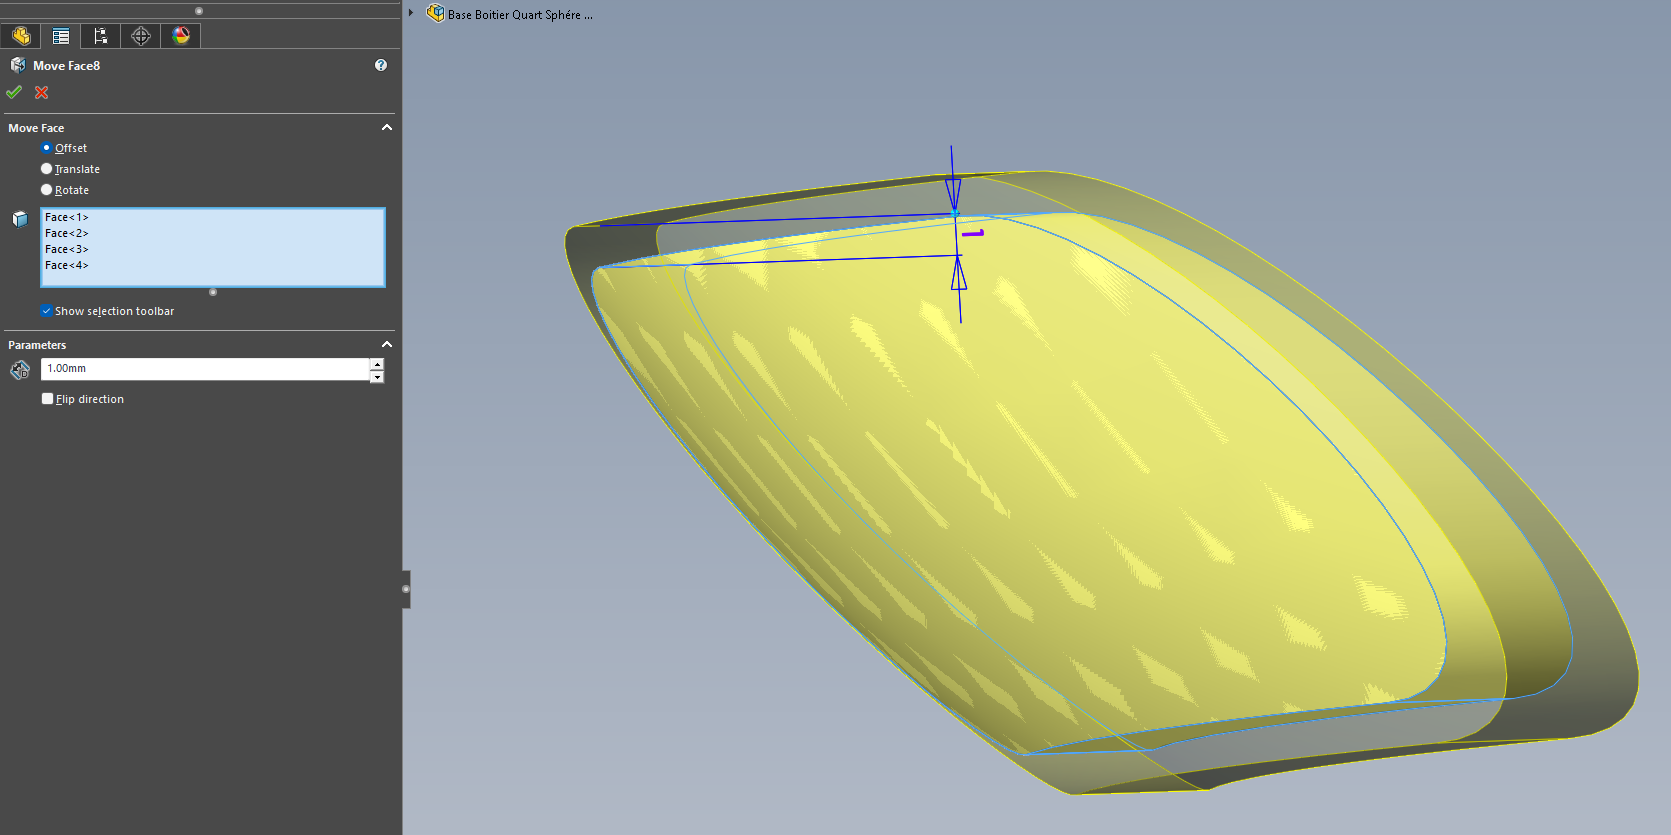Cancel Move Face with red X
Image resolution: width=1671 pixels, height=835 pixels.
(x=42, y=93)
